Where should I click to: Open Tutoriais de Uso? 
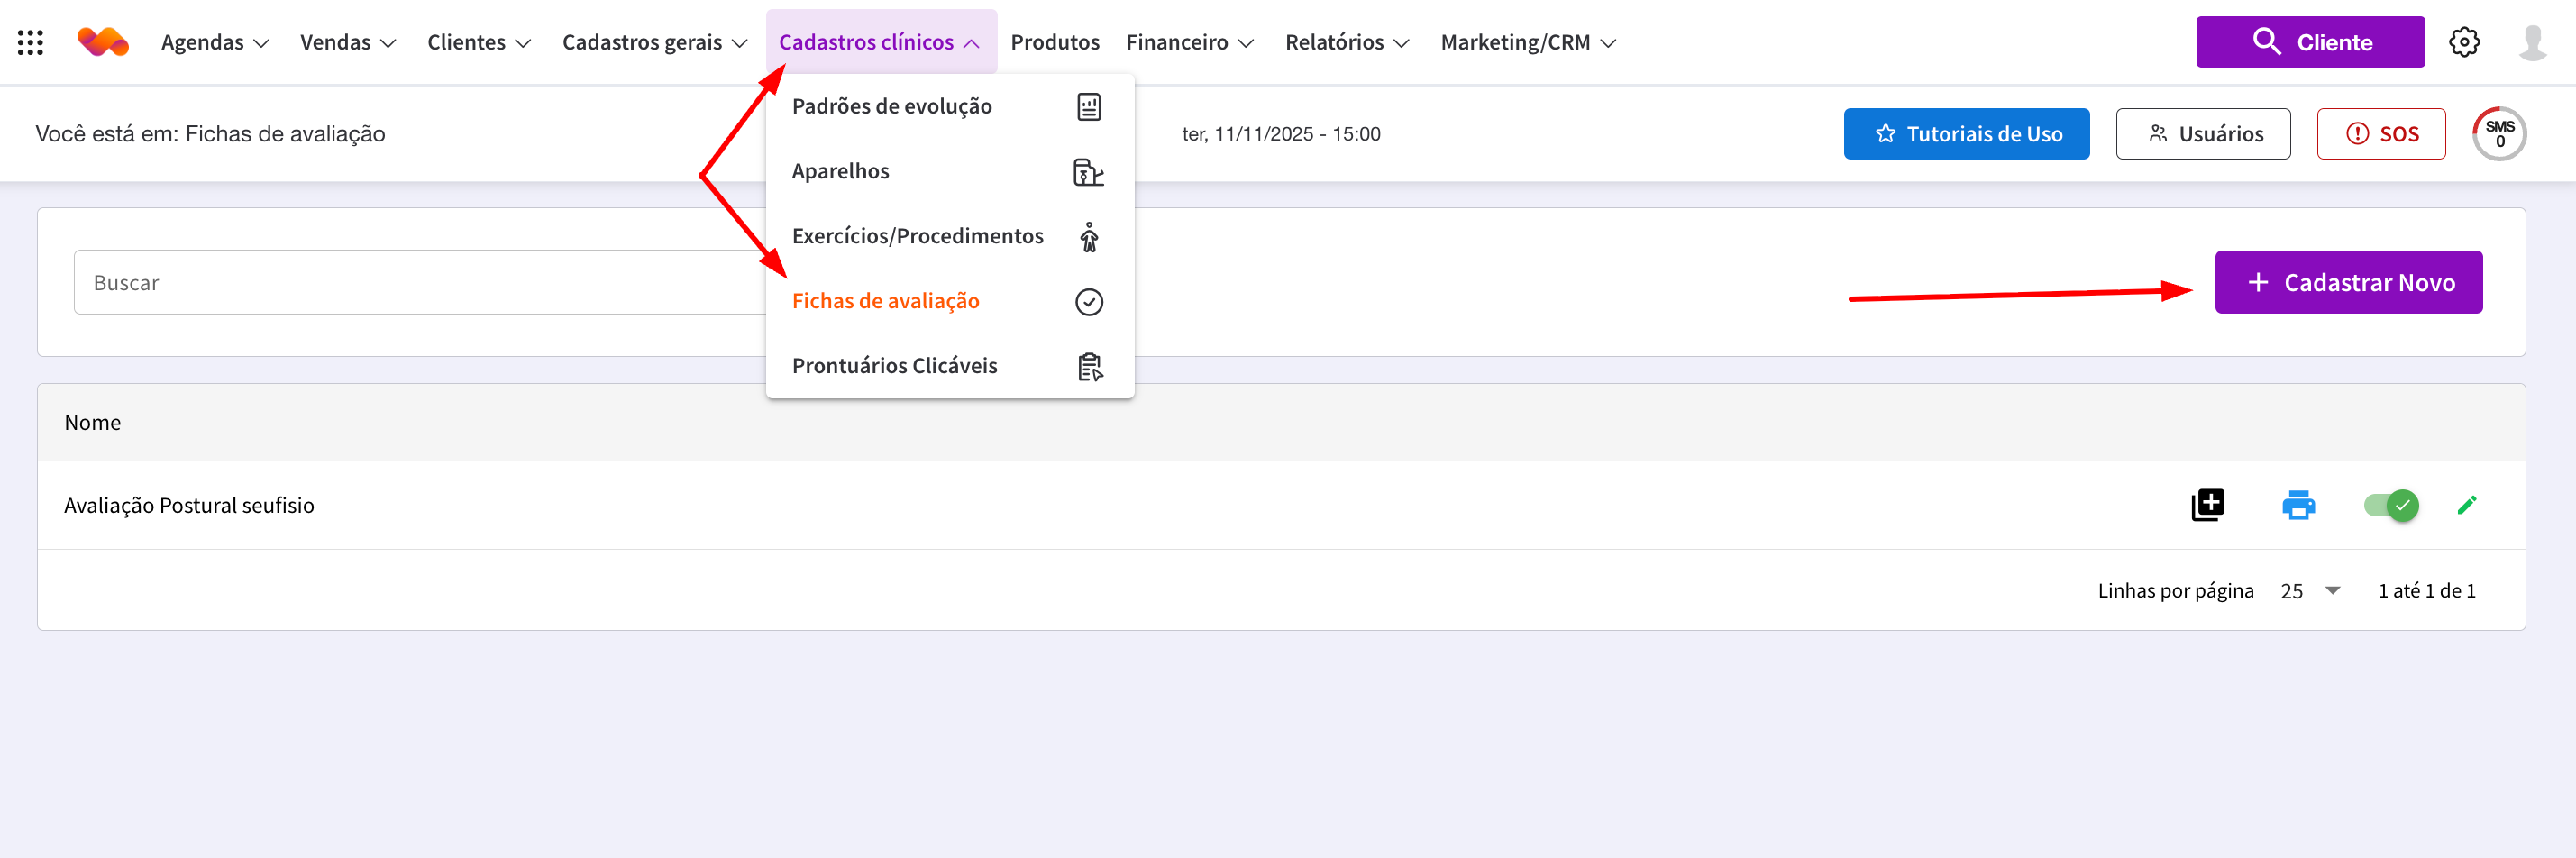[x=1966, y=134]
